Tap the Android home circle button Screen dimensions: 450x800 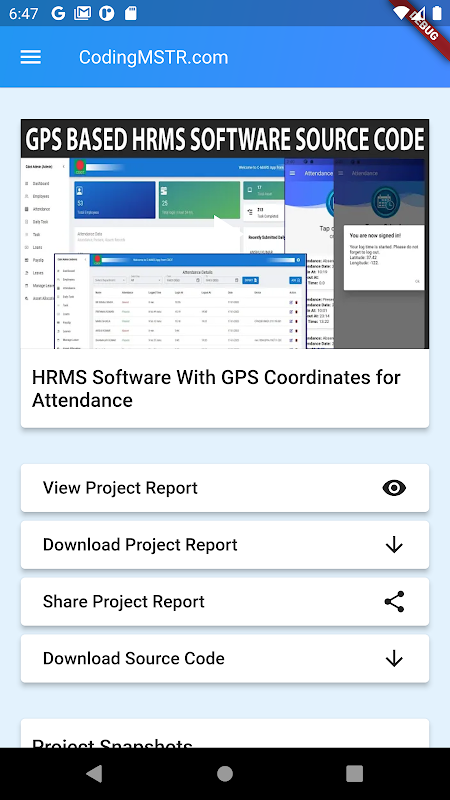224,773
